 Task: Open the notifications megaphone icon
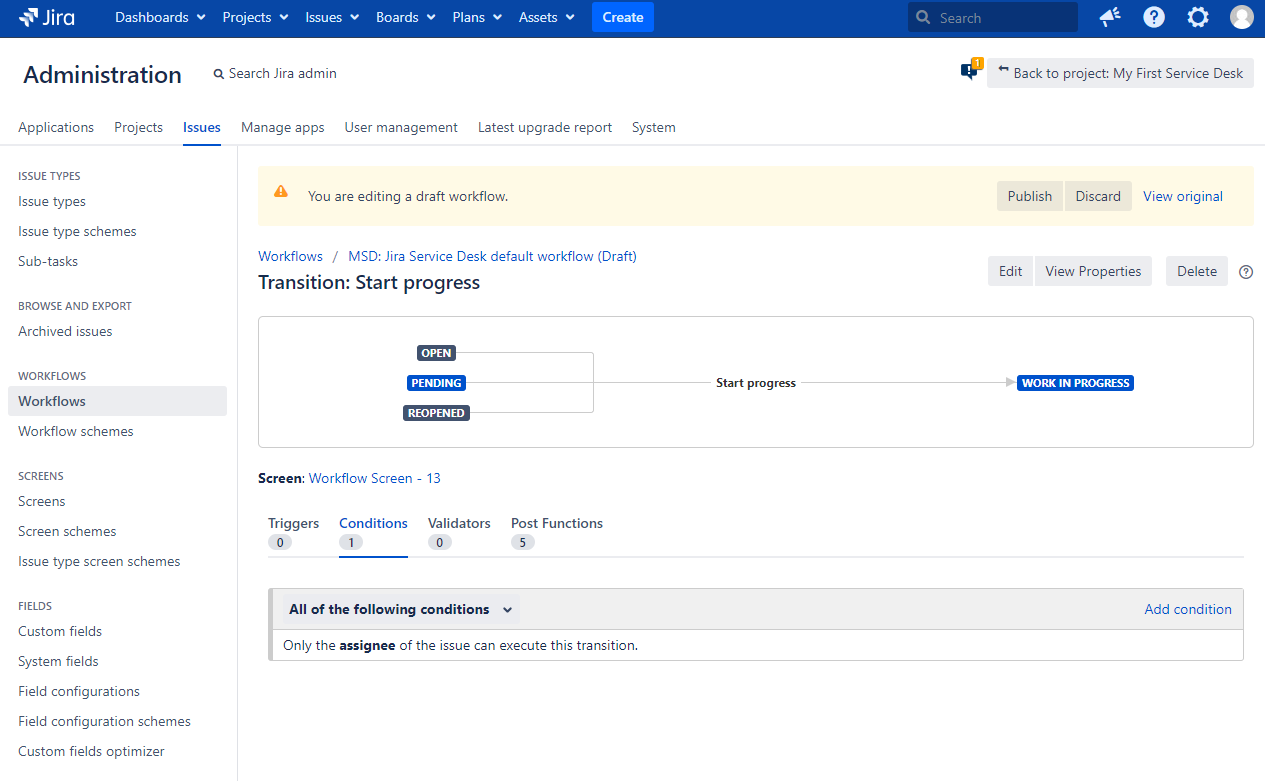tap(1109, 17)
